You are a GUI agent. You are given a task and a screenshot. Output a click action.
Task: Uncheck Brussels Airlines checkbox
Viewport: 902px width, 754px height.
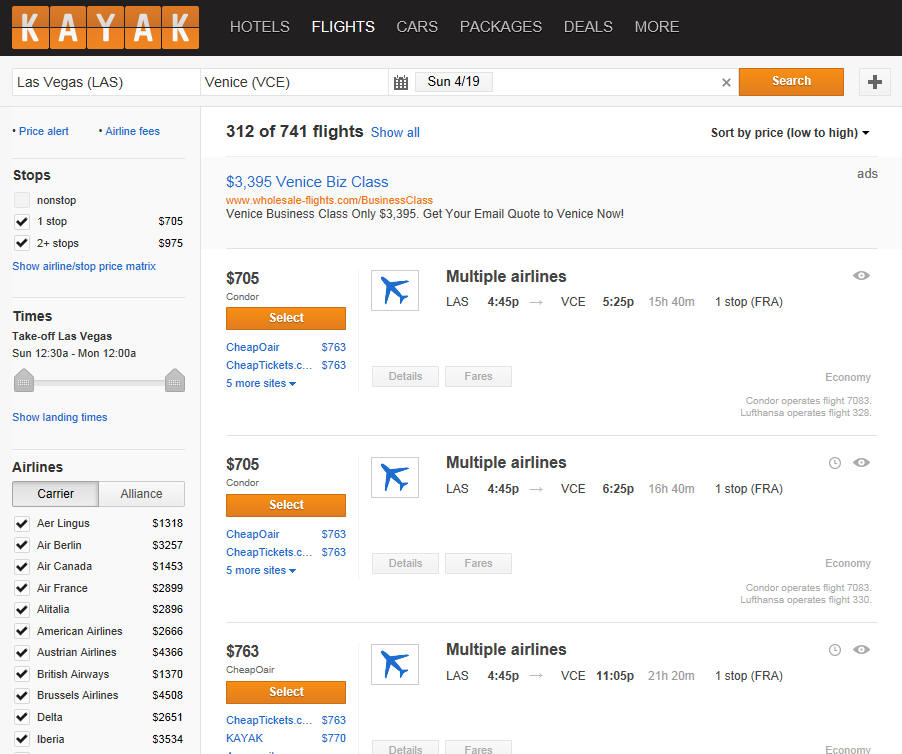[22, 695]
